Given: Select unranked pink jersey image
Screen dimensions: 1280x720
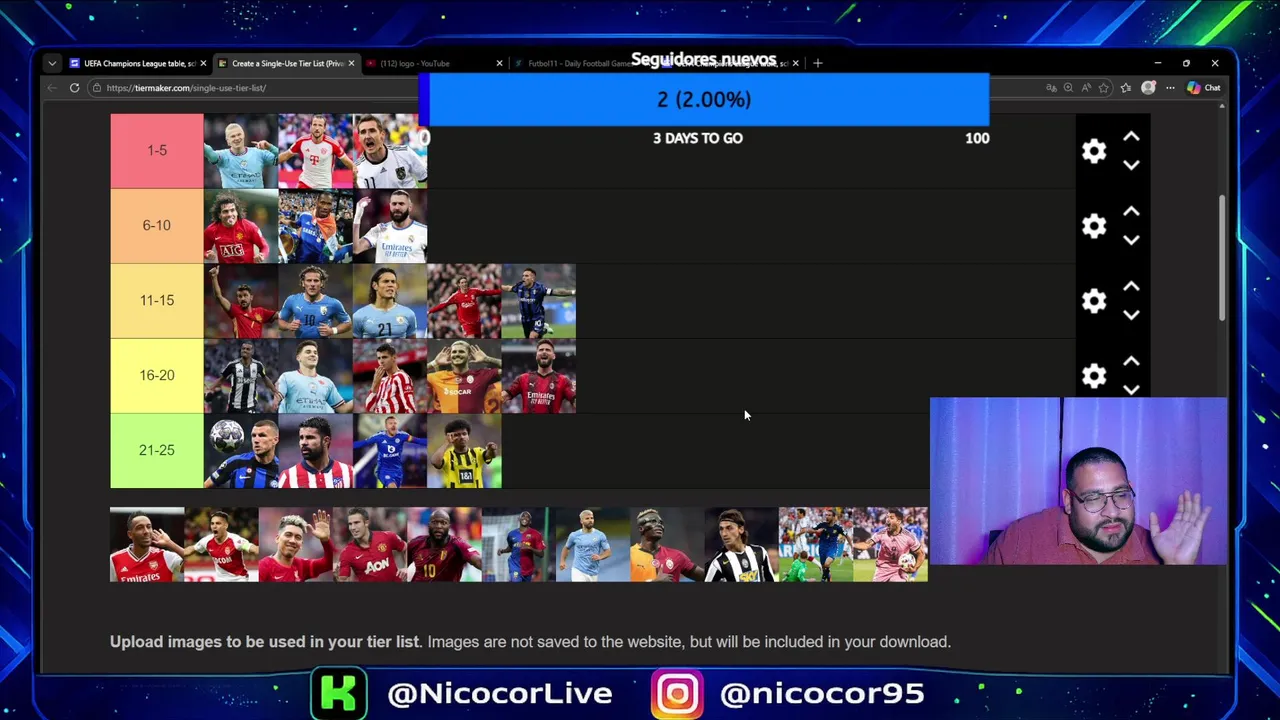Looking at the screenshot, I should [x=891, y=545].
